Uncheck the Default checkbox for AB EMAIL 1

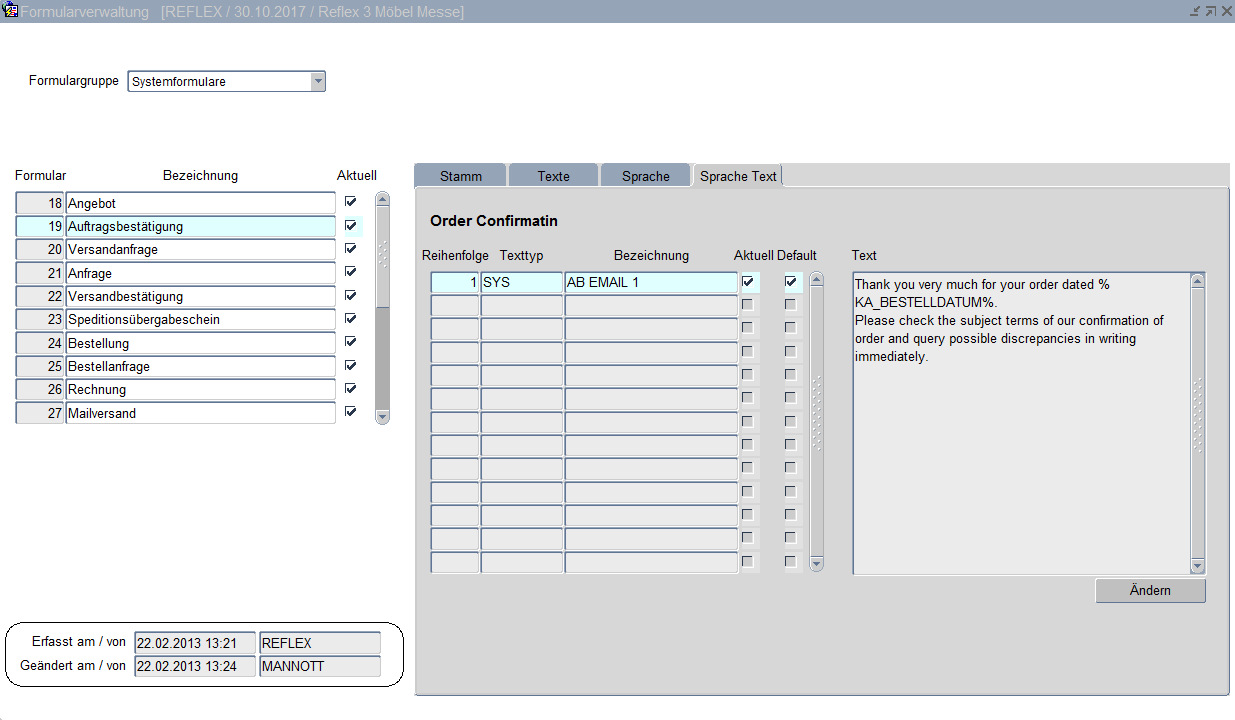791,282
